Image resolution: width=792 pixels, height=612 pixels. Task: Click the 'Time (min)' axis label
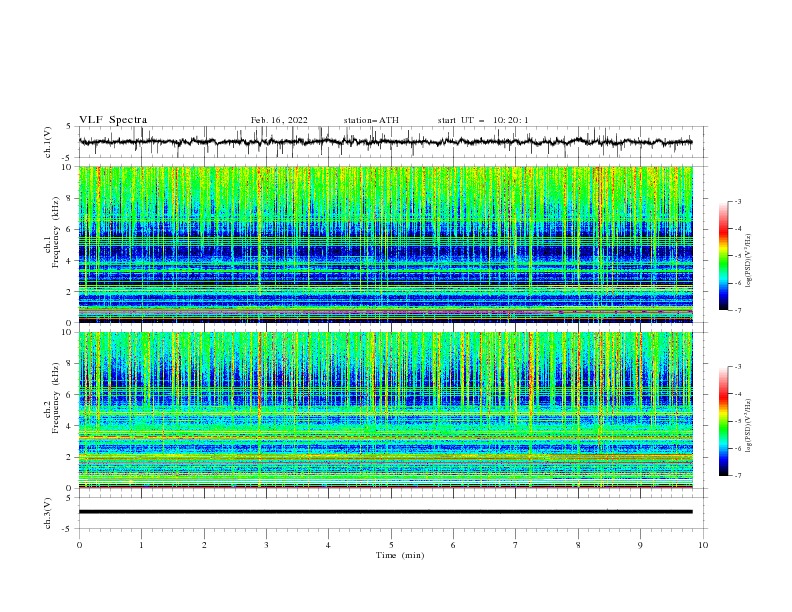point(400,555)
